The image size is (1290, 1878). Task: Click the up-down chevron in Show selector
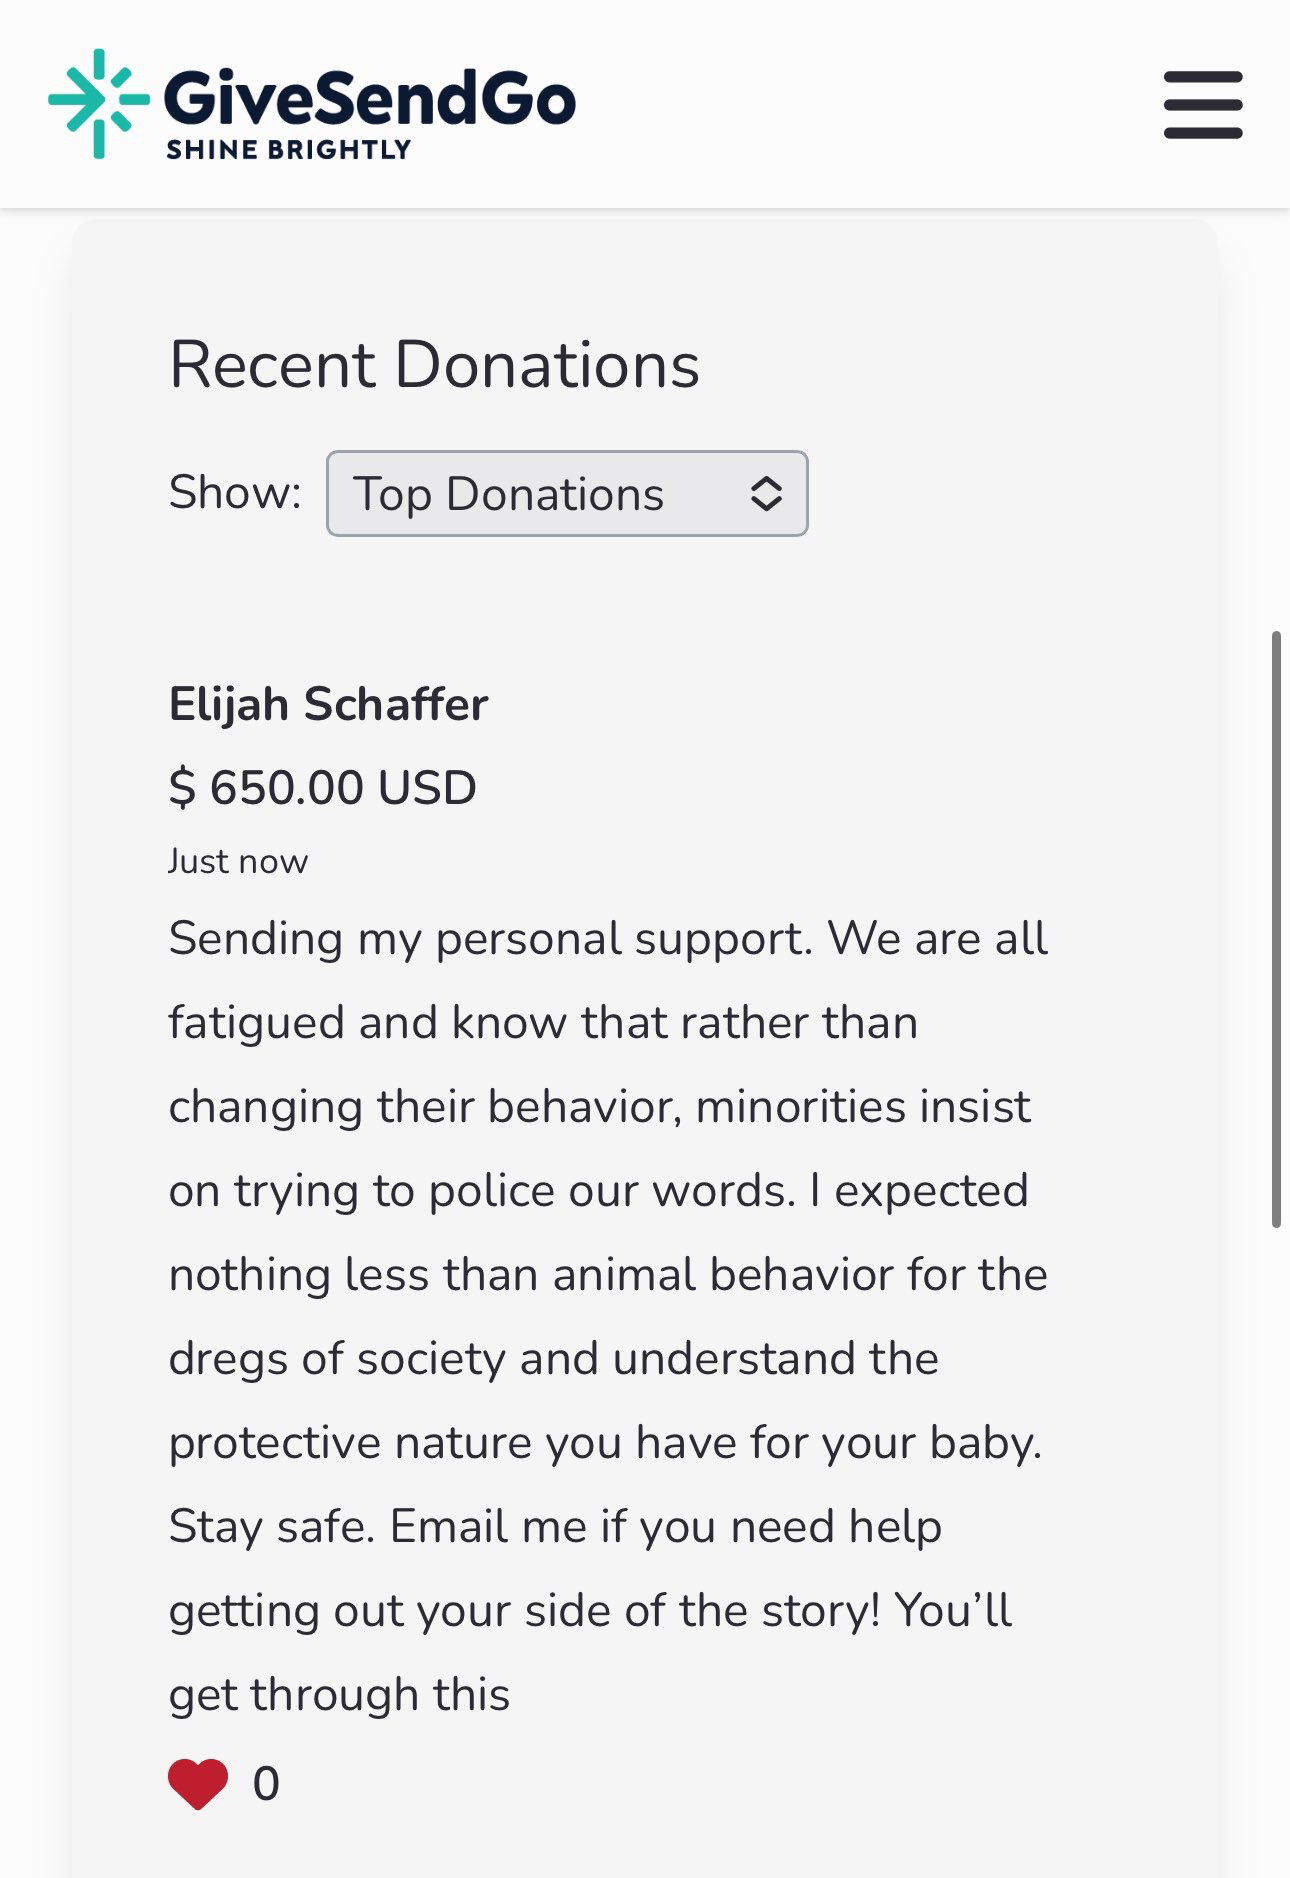click(x=766, y=494)
